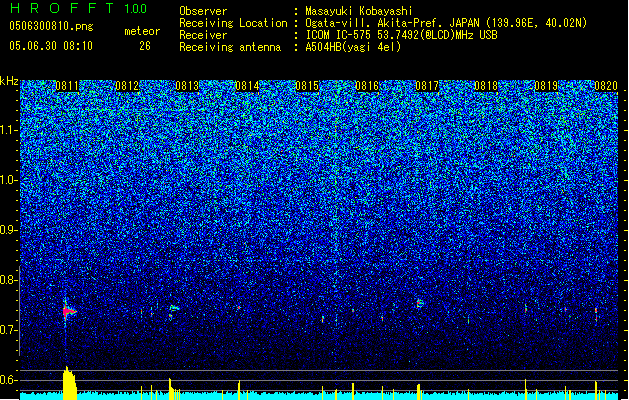Click the meteor echo near 0817
This screenshot has height=400, width=629.
point(419,303)
